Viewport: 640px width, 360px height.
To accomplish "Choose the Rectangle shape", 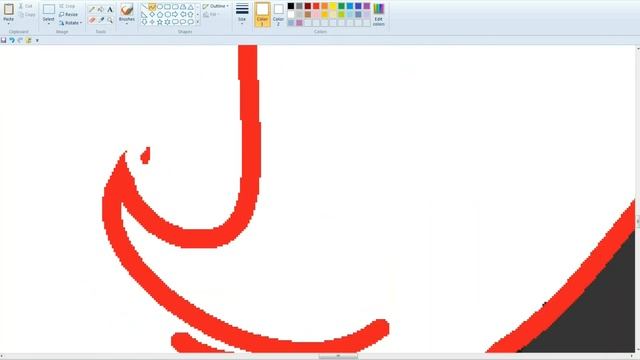I will 167,7.
